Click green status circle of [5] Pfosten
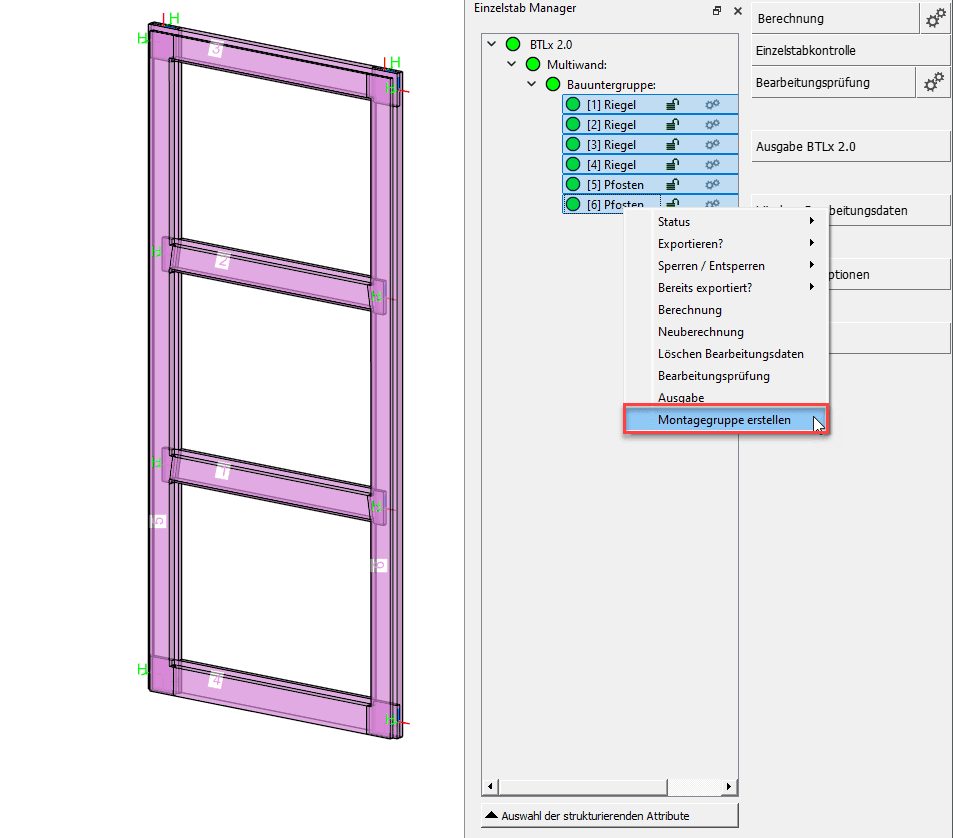 573,184
